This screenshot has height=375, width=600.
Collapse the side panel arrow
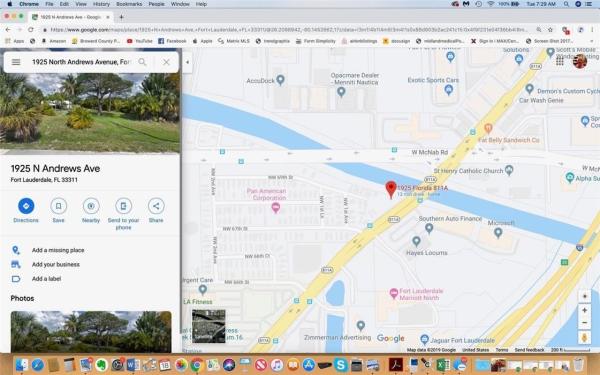[187, 62]
